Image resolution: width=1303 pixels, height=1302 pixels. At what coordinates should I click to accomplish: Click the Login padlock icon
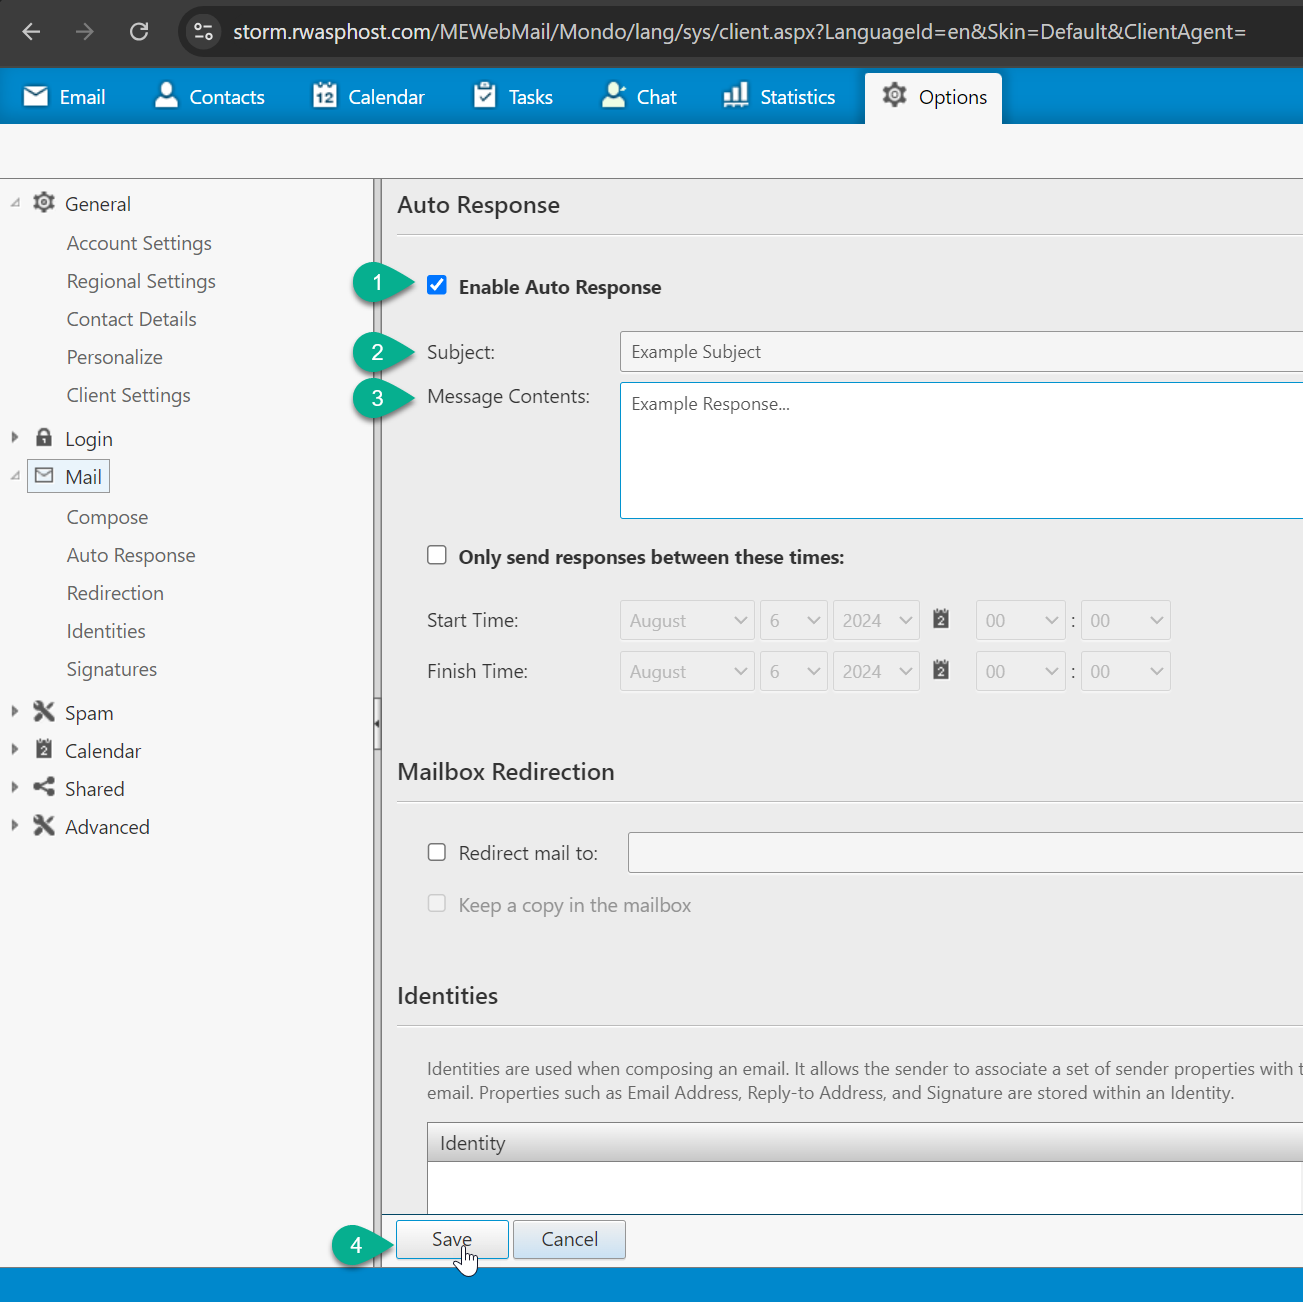[x=44, y=437]
